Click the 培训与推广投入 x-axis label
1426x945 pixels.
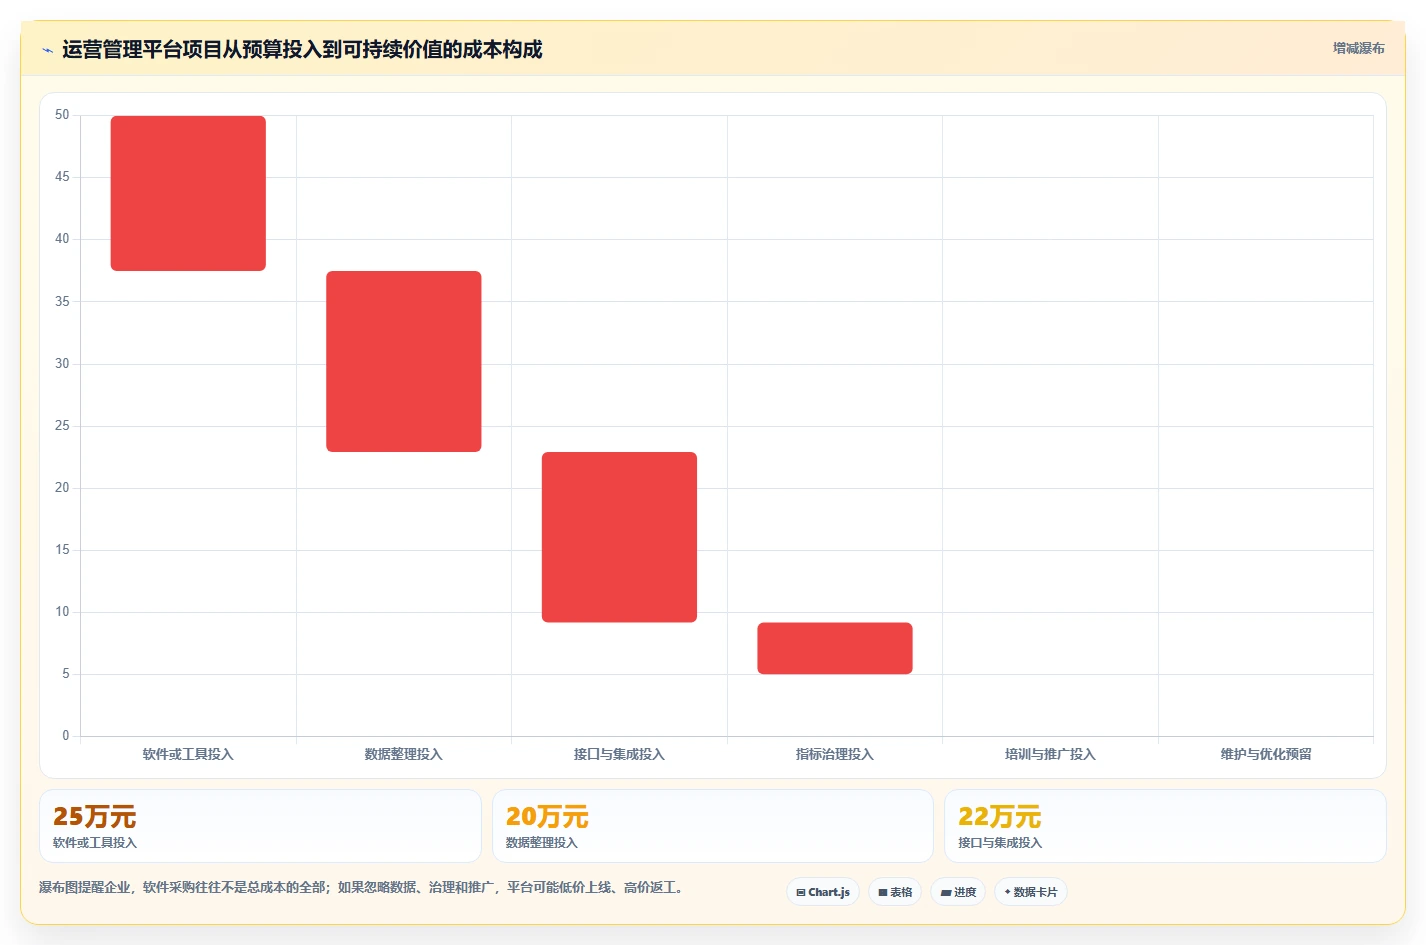[1050, 754]
